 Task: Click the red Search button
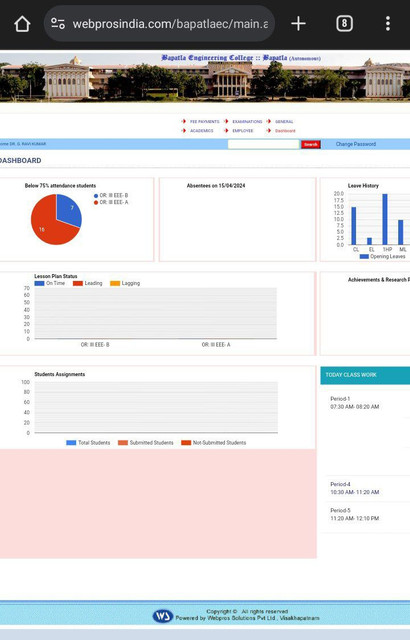[x=310, y=144]
